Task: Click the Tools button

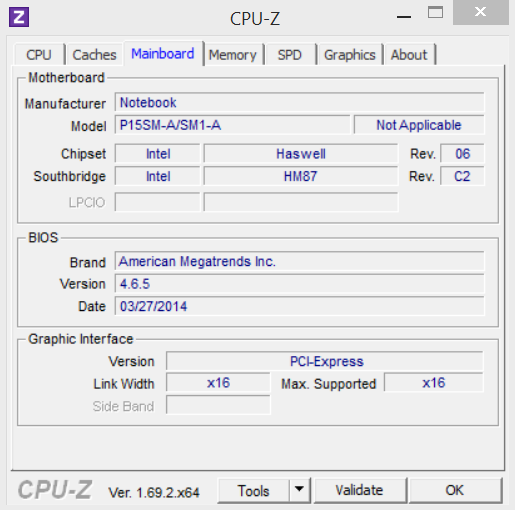Action: [253, 490]
